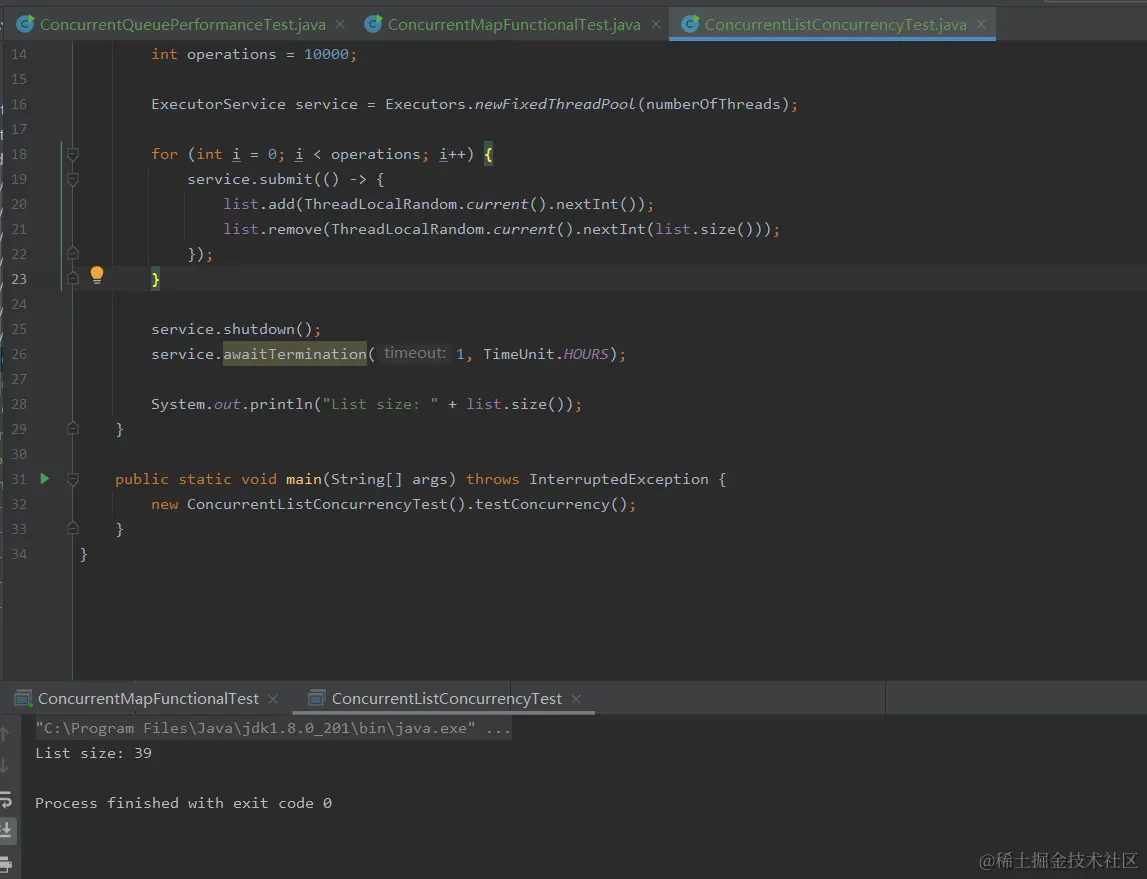Screen dimensions: 1147x879
Task: Collapse the for loop at line 18
Action: pyautogui.click(x=72, y=154)
